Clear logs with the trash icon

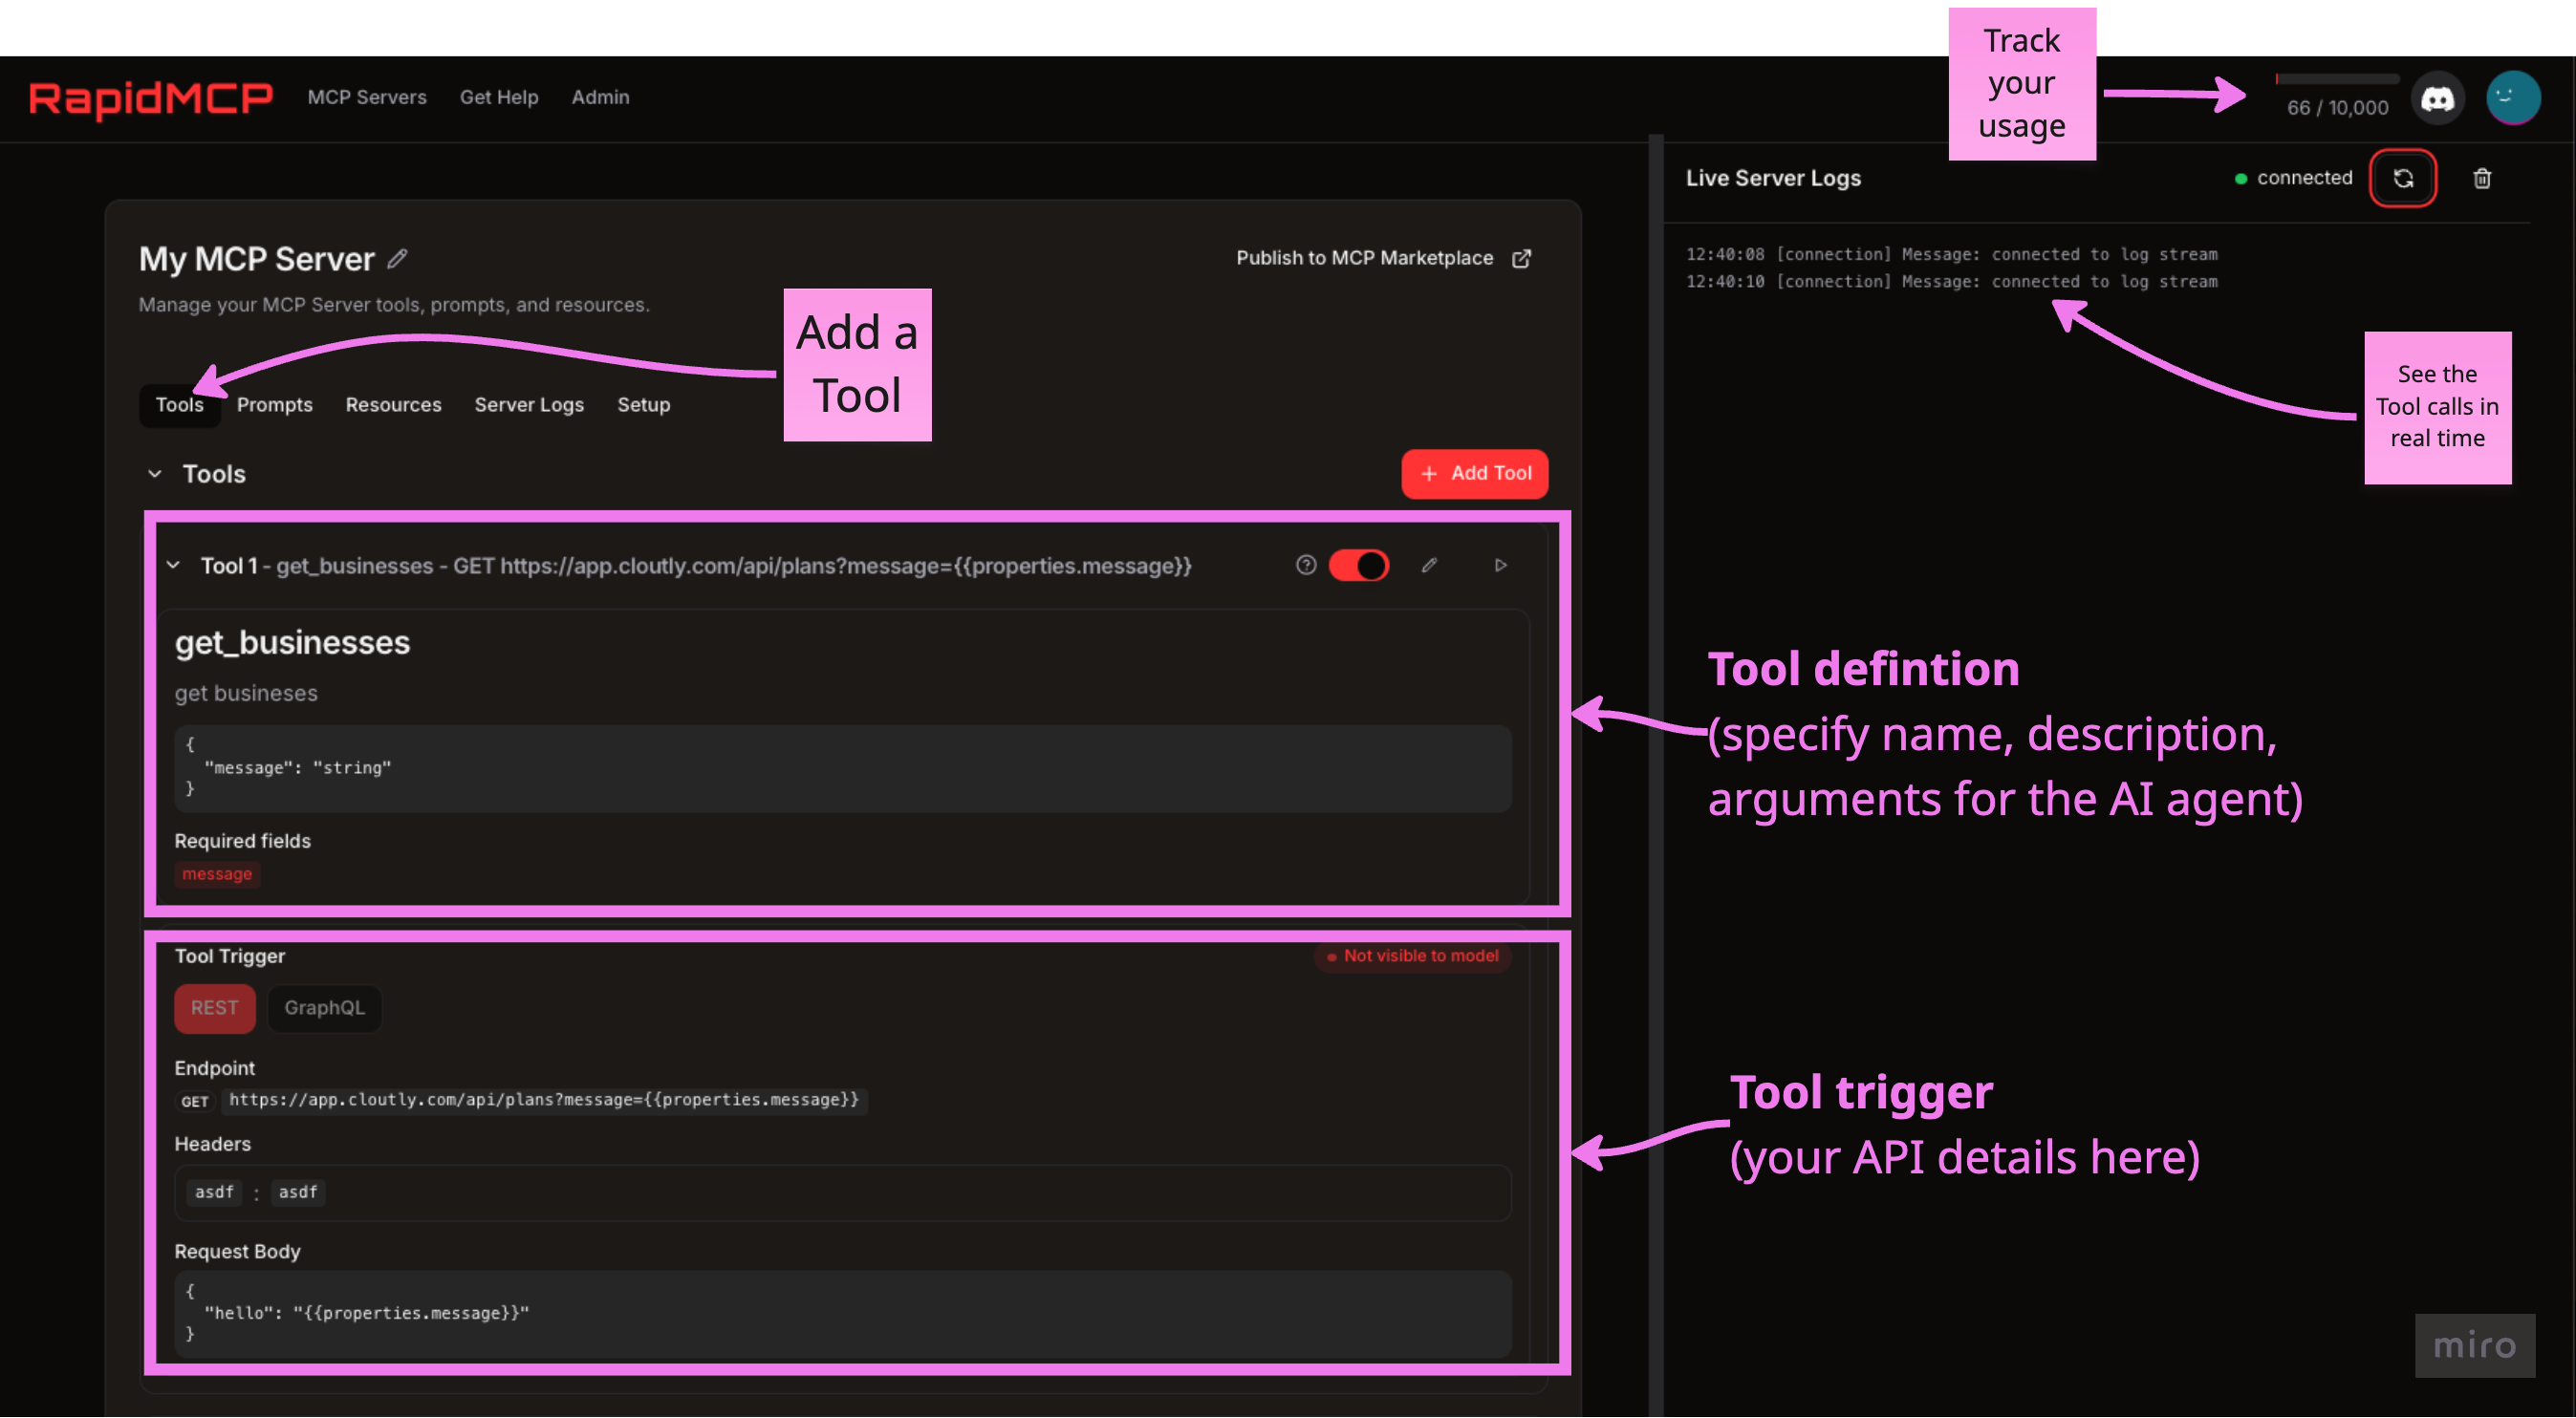click(2482, 178)
